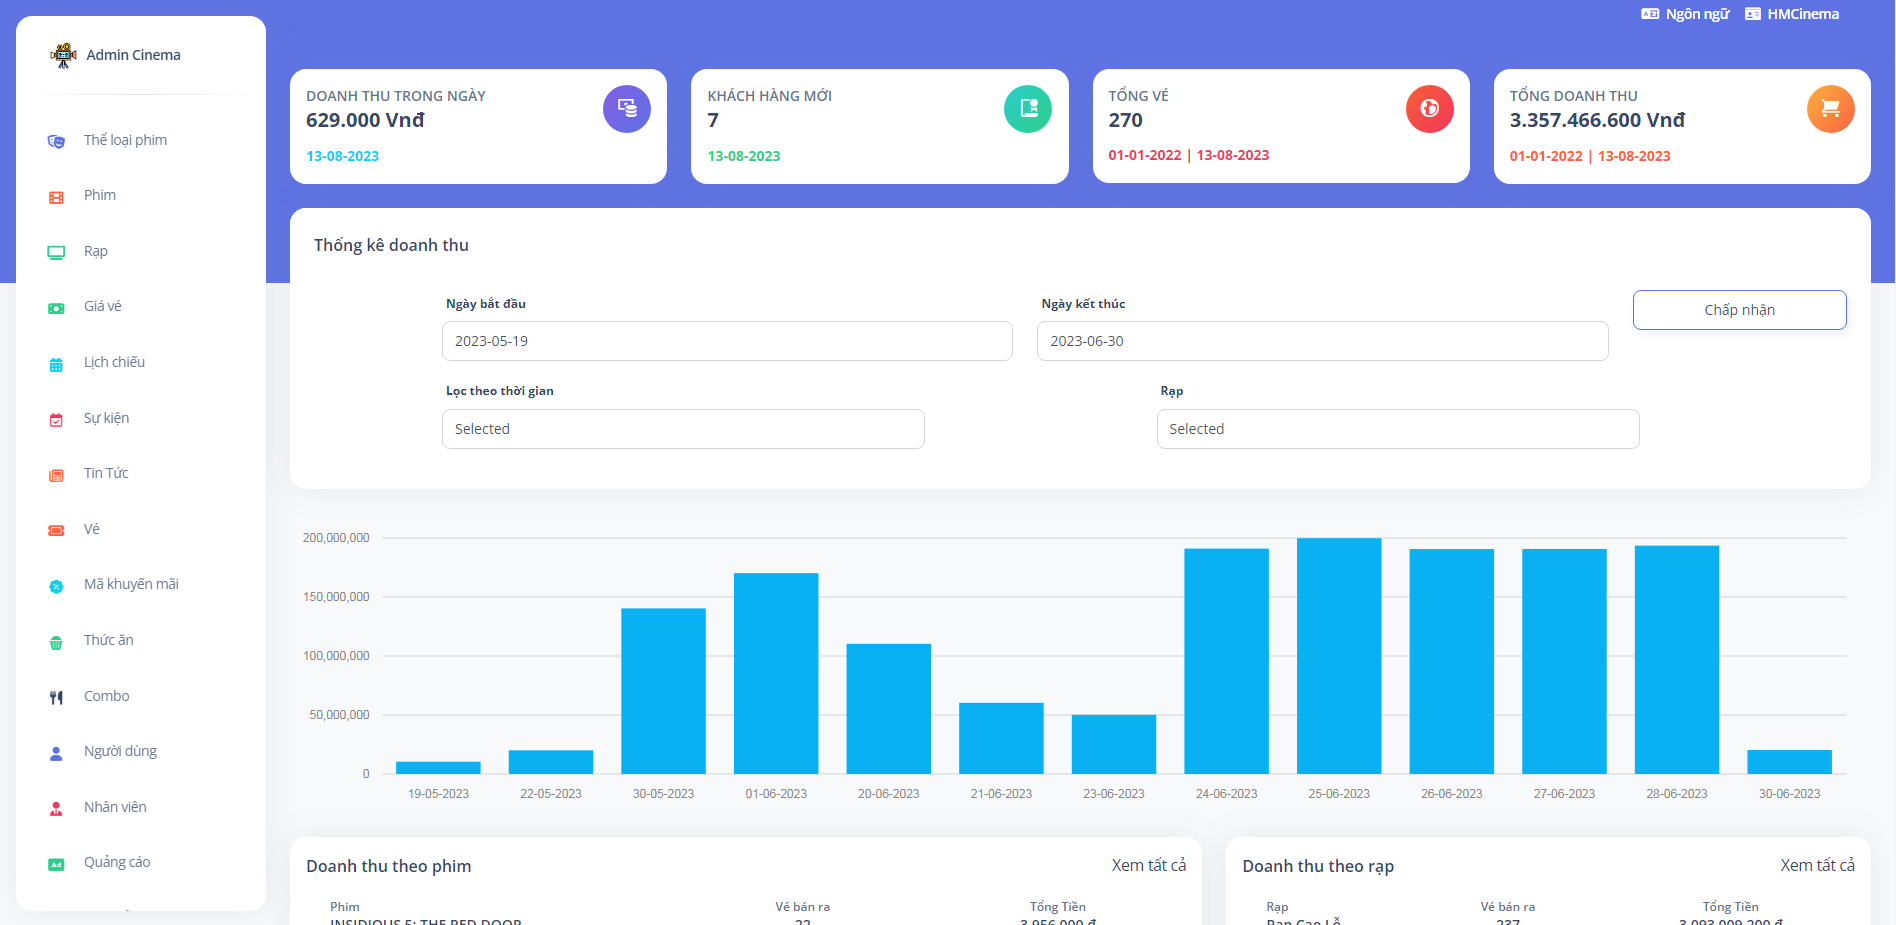Click the Nhân viên staff icon
This screenshot has height=925, width=1896.
click(x=56, y=808)
